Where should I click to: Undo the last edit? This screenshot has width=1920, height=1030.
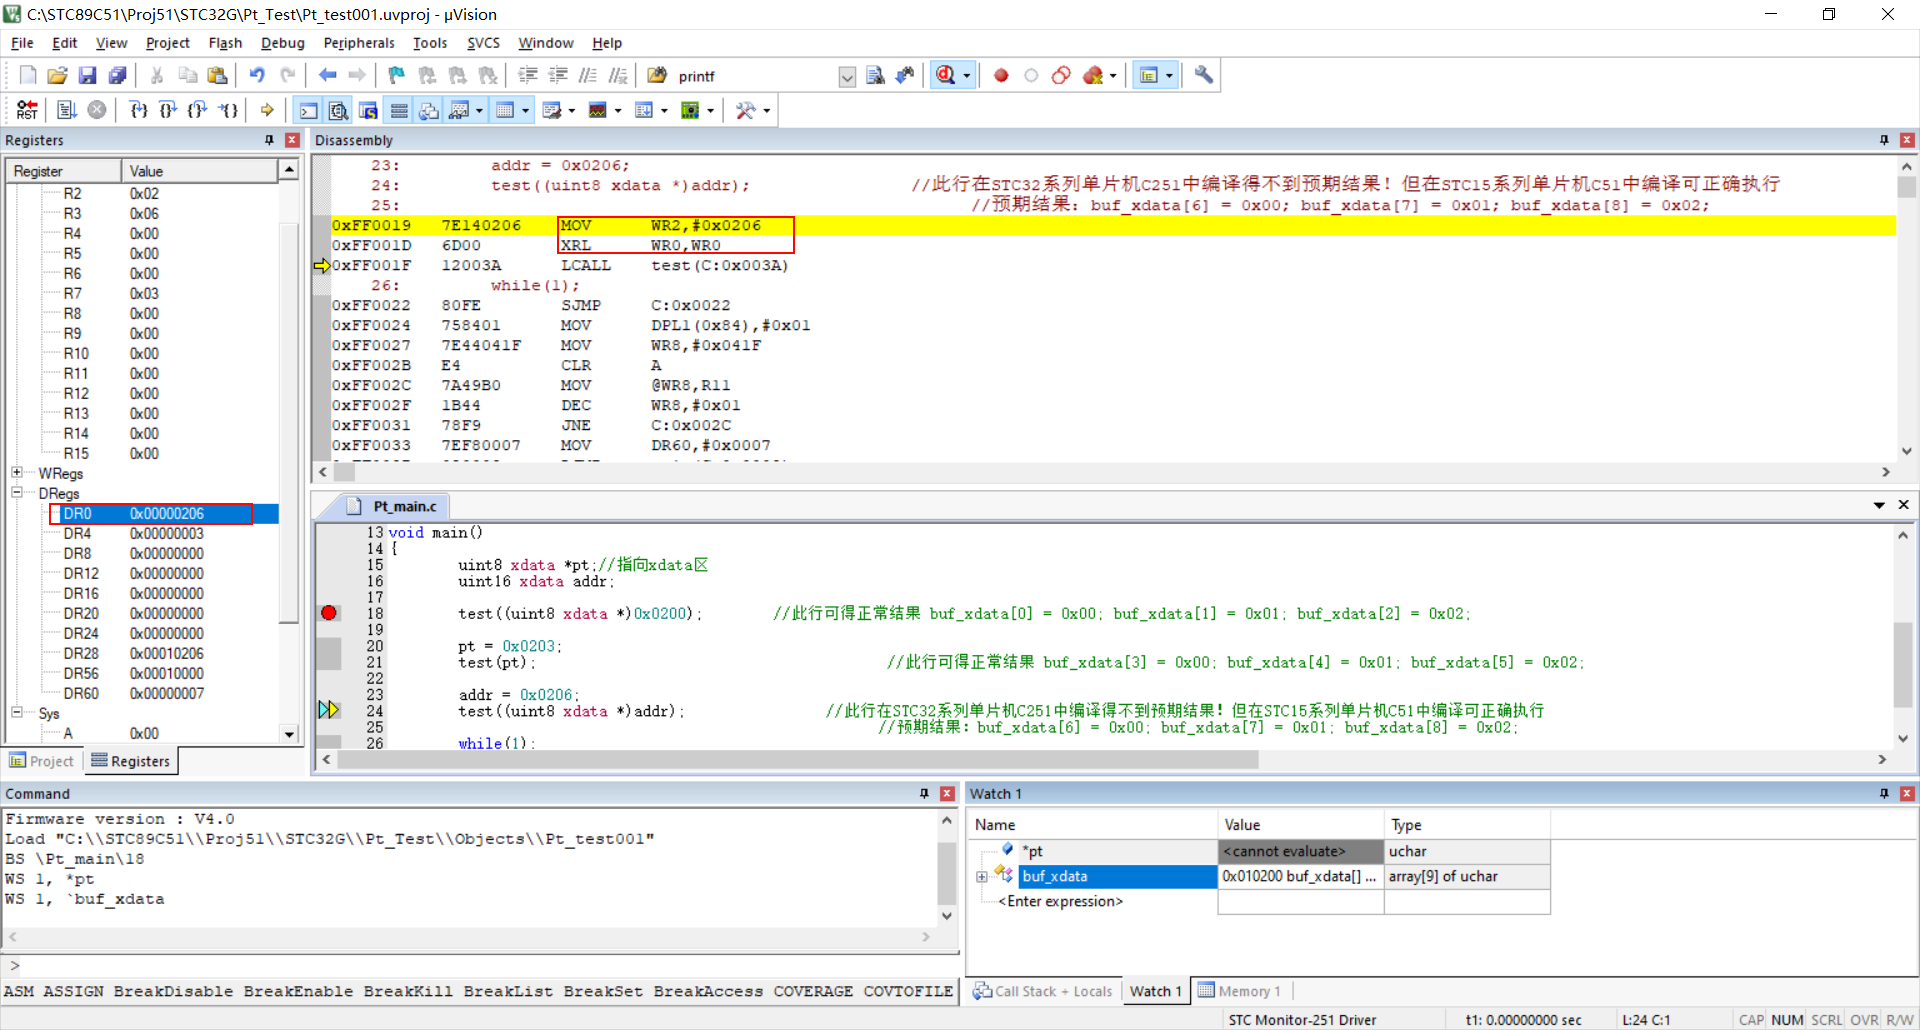coord(257,75)
